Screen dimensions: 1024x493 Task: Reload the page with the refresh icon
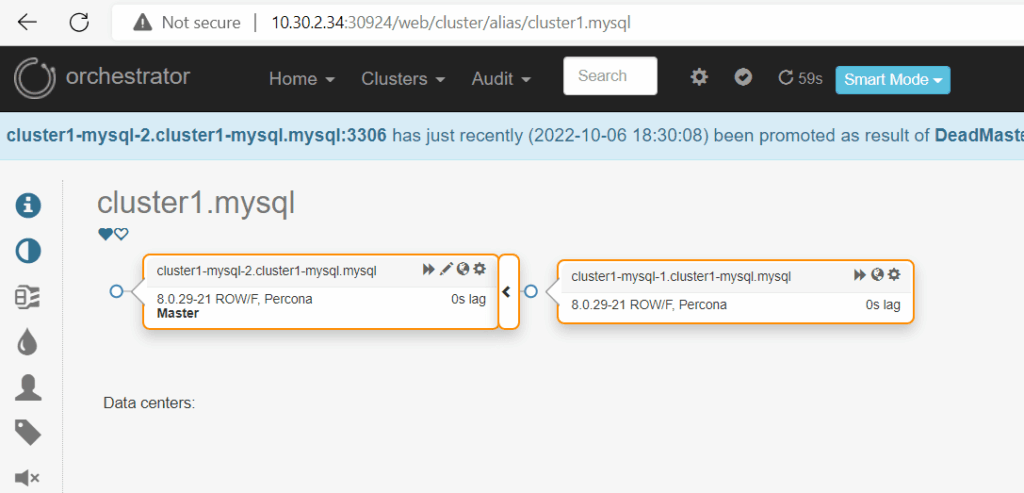tap(79, 22)
